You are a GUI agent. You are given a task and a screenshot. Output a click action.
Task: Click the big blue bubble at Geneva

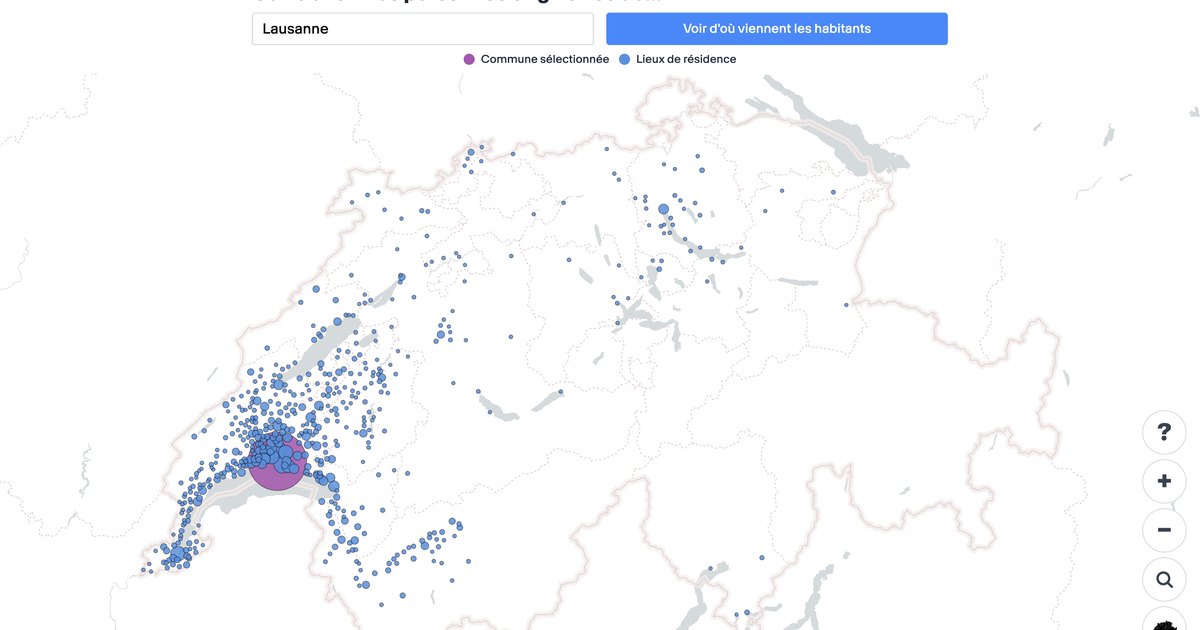tap(177, 554)
